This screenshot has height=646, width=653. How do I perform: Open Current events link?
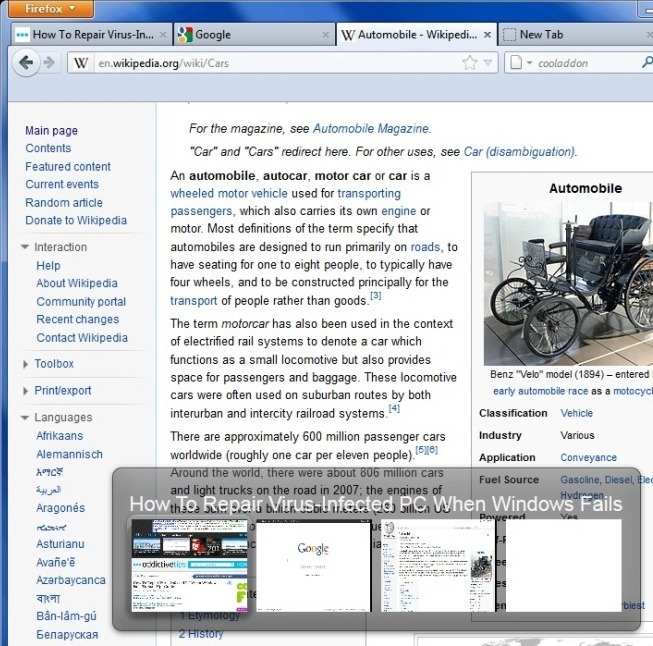(x=62, y=184)
